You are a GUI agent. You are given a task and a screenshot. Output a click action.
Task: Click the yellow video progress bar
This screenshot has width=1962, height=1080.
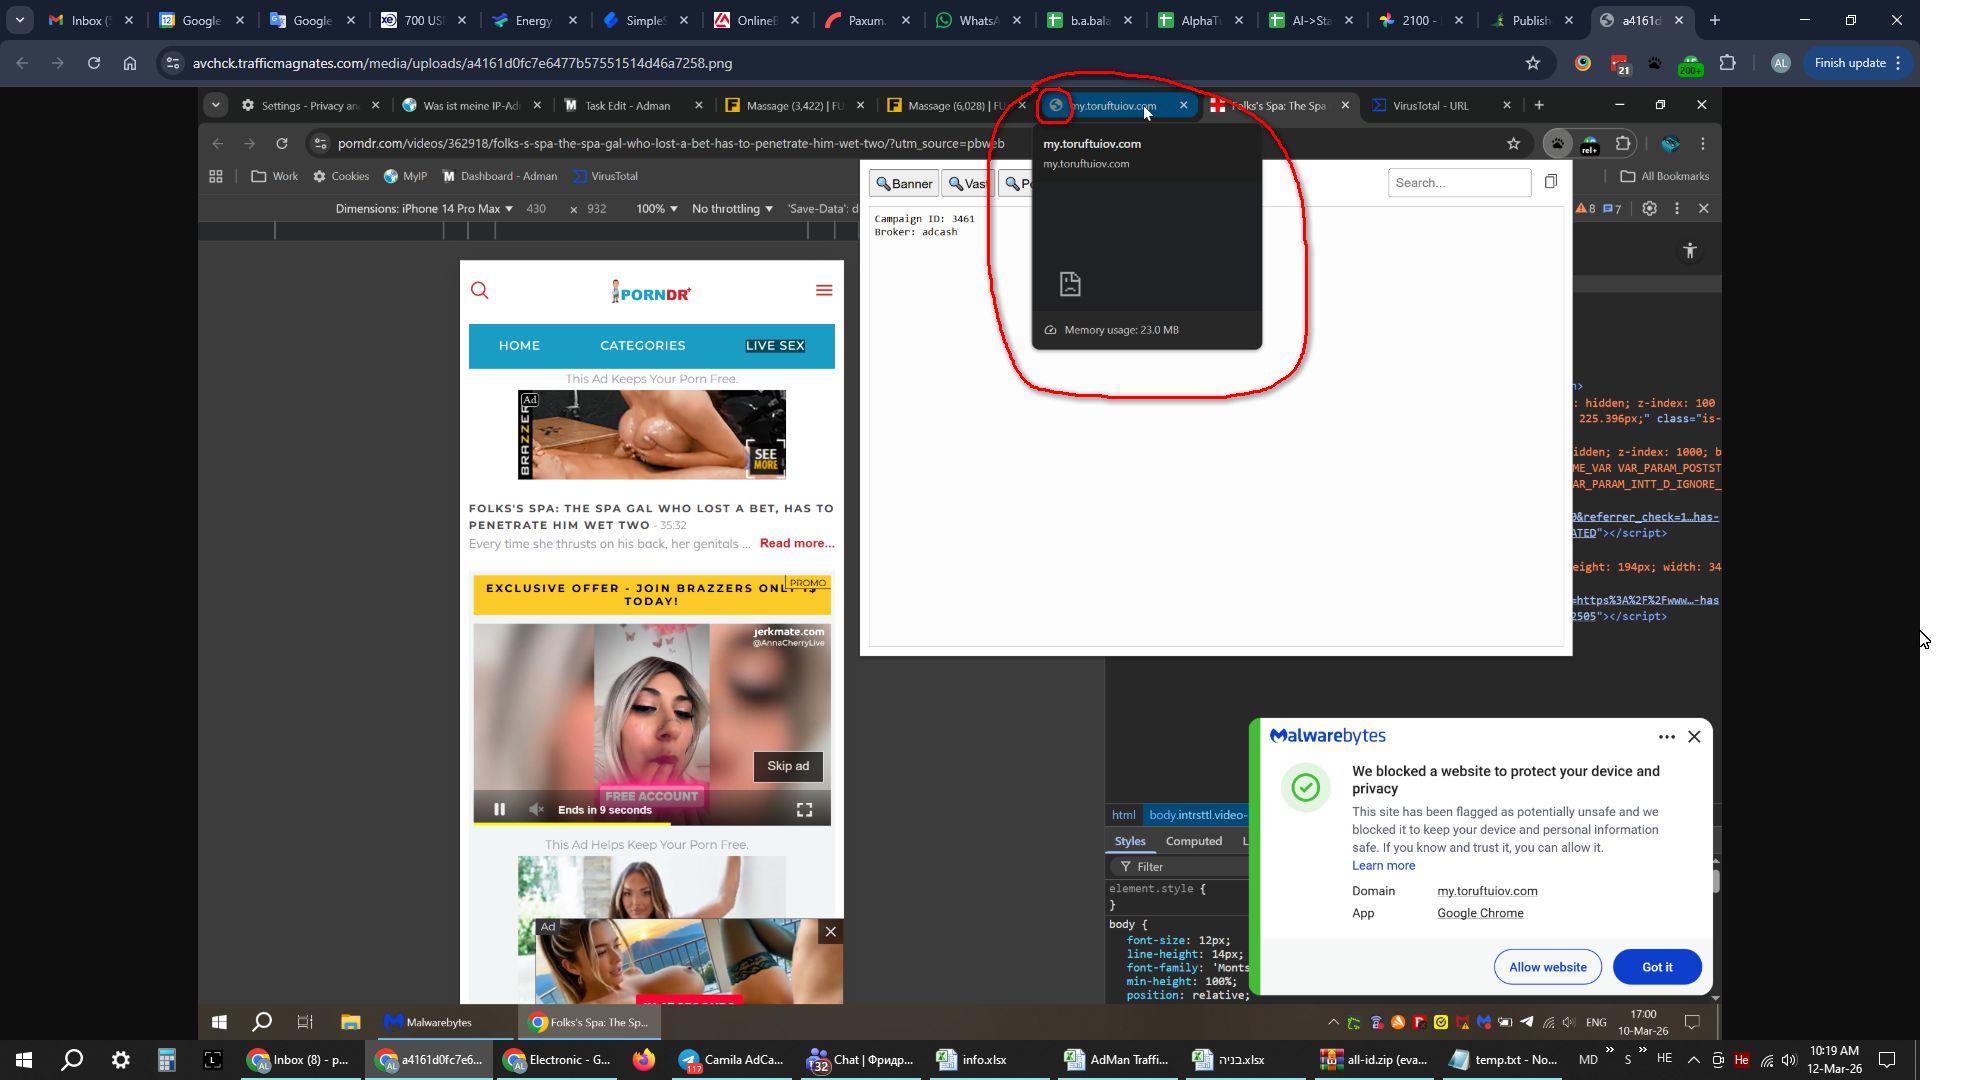573,824
